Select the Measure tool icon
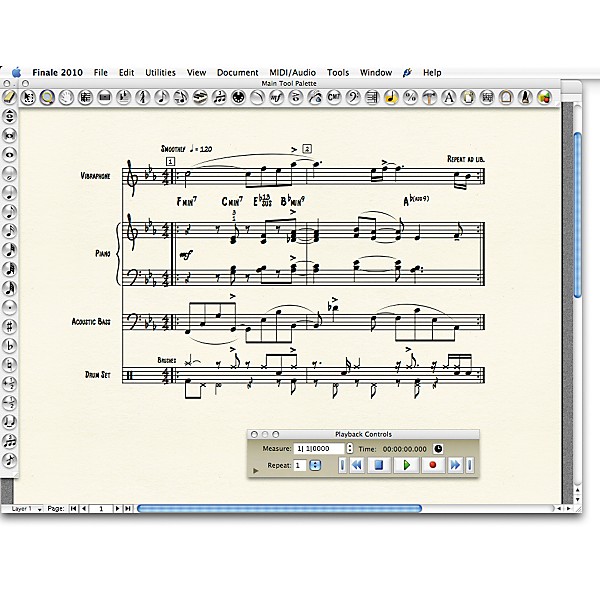Screen dimensions: 600x600 [x=104, y=98]
